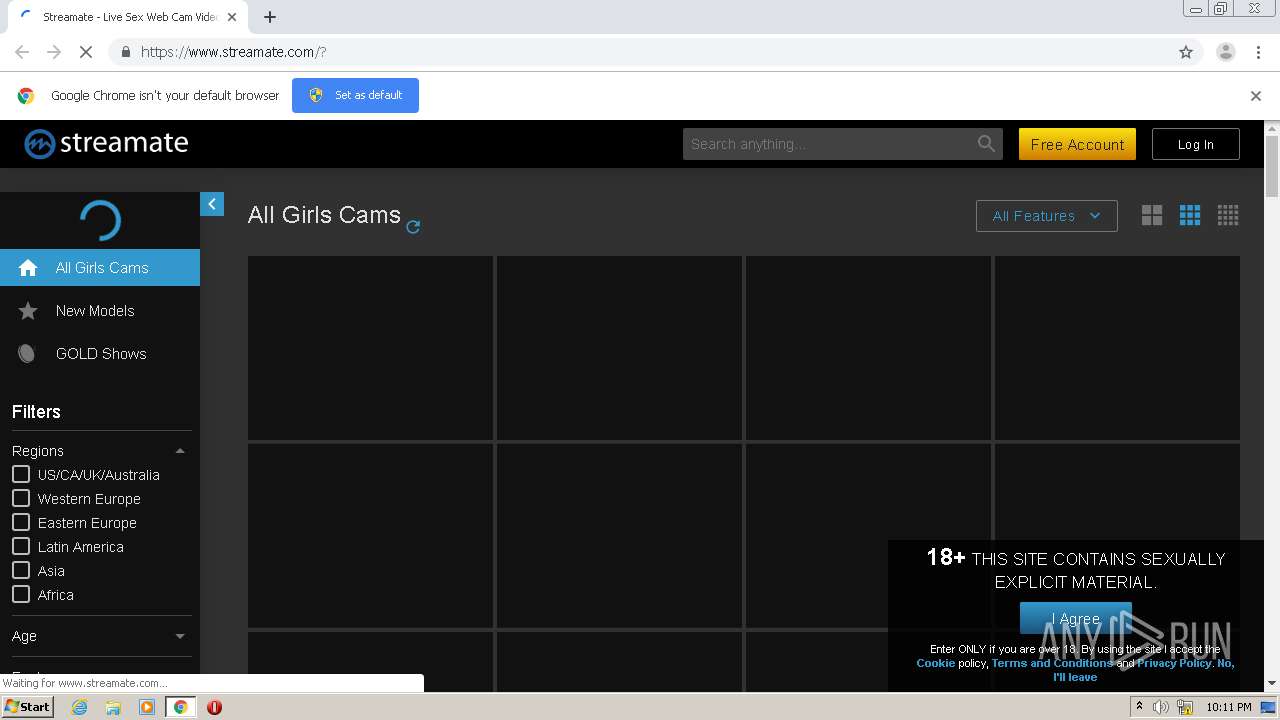Screen dimensions: 1280x720
Task: Open the Cookie policy link
Action: [935, 663]
